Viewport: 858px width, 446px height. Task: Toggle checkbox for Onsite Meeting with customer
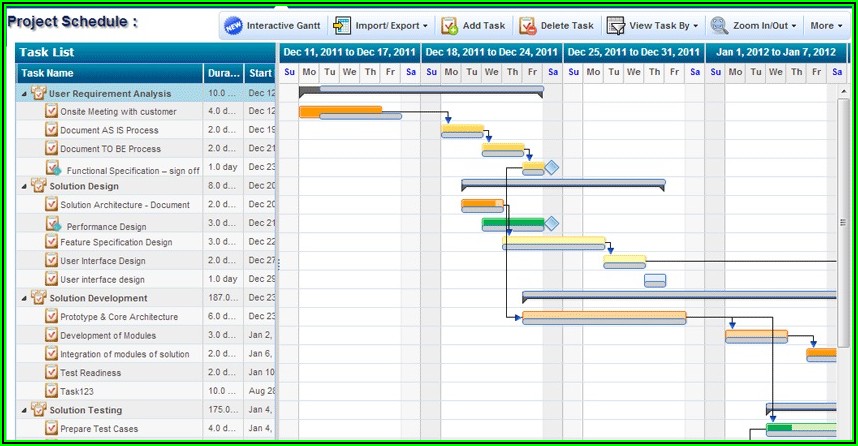point(51,111)
